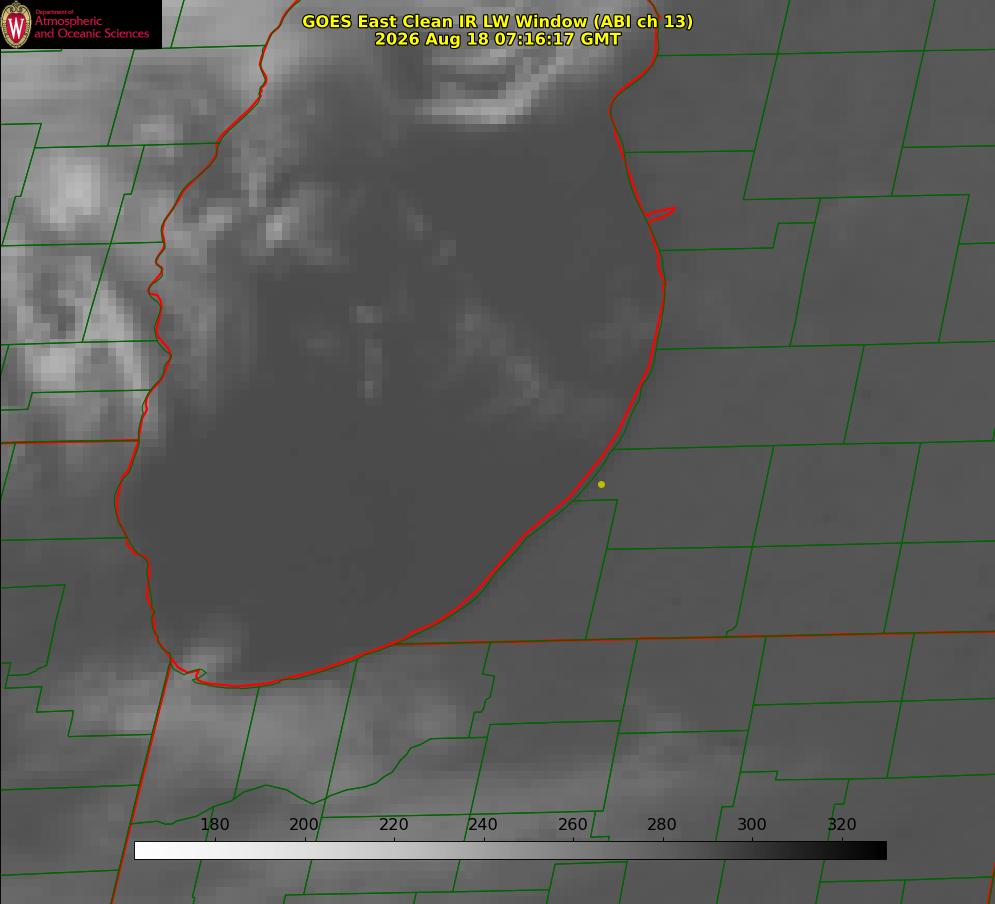Screen dimensions: 995x904
Task: Click the 240 colorbar label
Action: tap(483, 824)
